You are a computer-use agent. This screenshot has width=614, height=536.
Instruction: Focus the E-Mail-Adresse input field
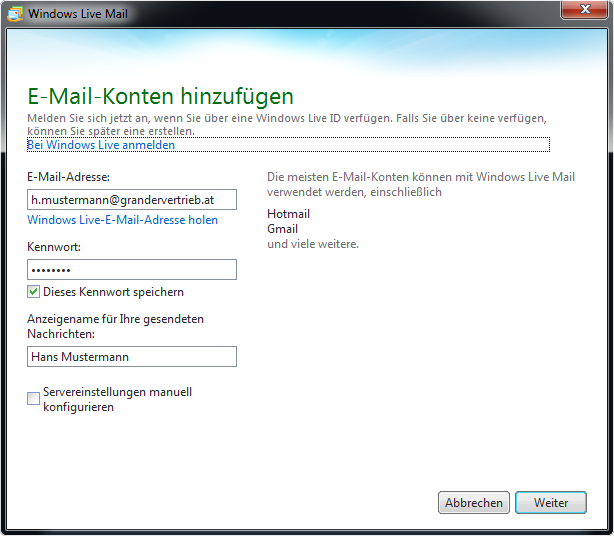[x=132, y=200]
